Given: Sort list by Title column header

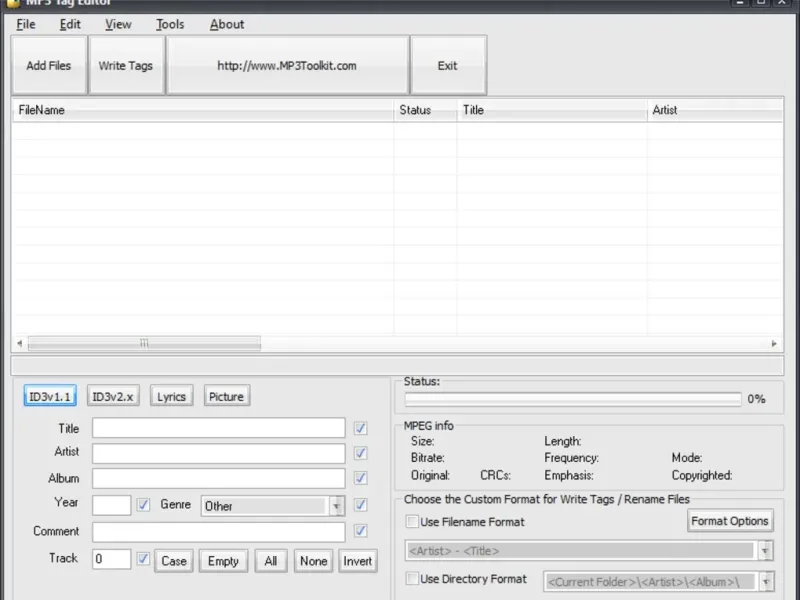Looking at the screenshot, I should pos(552,110).
